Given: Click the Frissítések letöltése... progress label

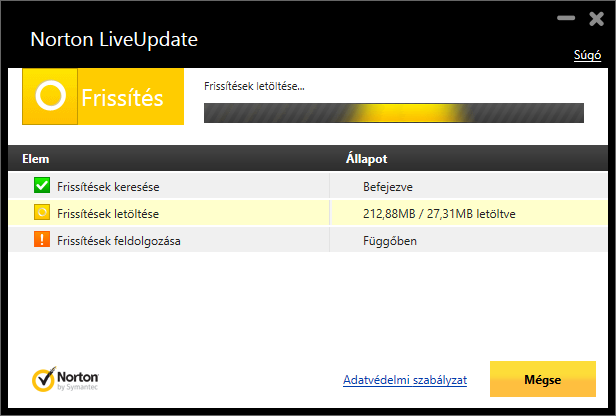Looking at the screenshot, I should 254,86.
